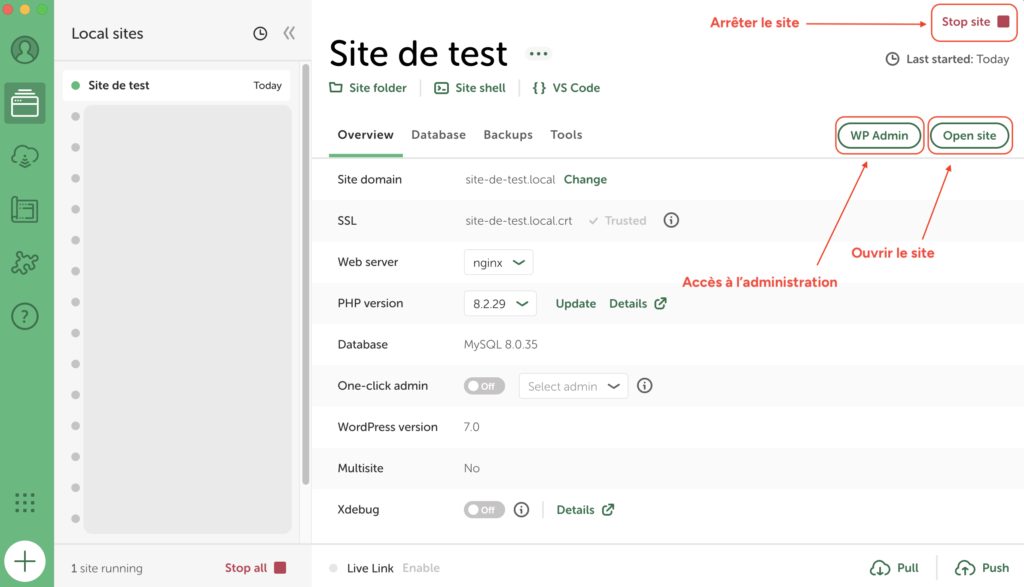Click the Last started: Today text
Viewport: 1024px width, 587px height.
point(948,59)
